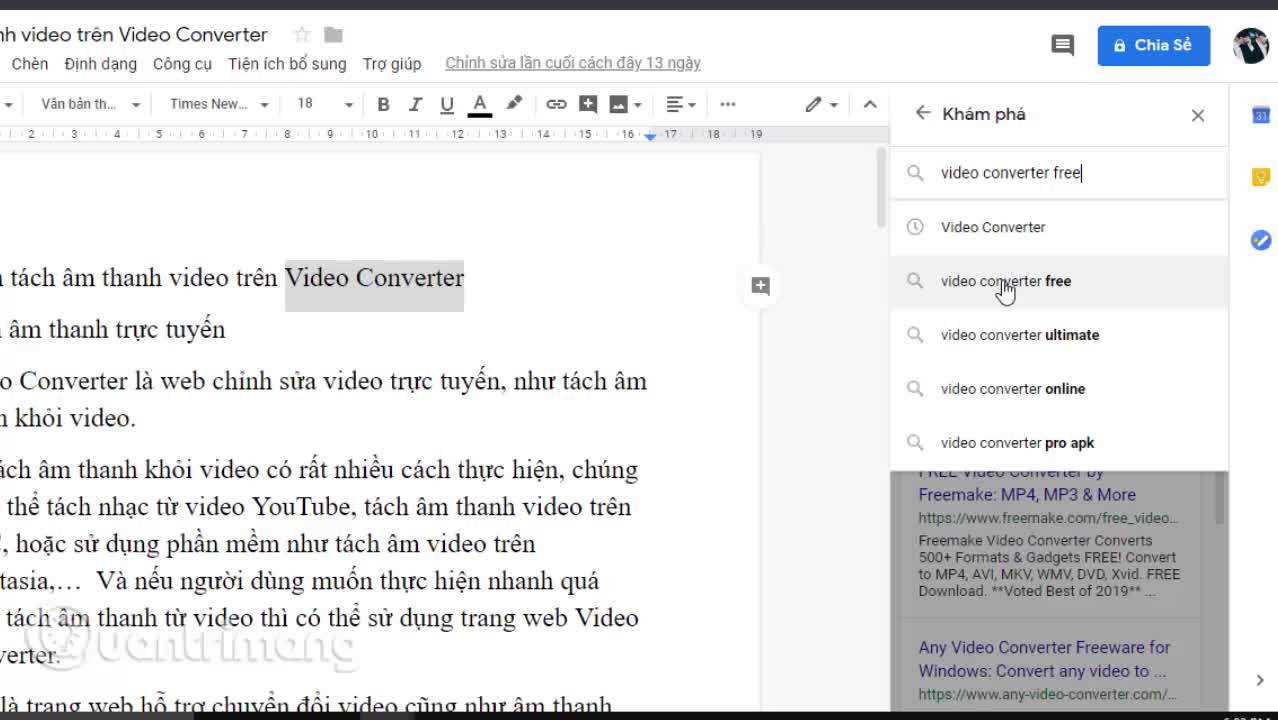Open the Định dạng menu
1278x720 pixels.
[101, 63]
